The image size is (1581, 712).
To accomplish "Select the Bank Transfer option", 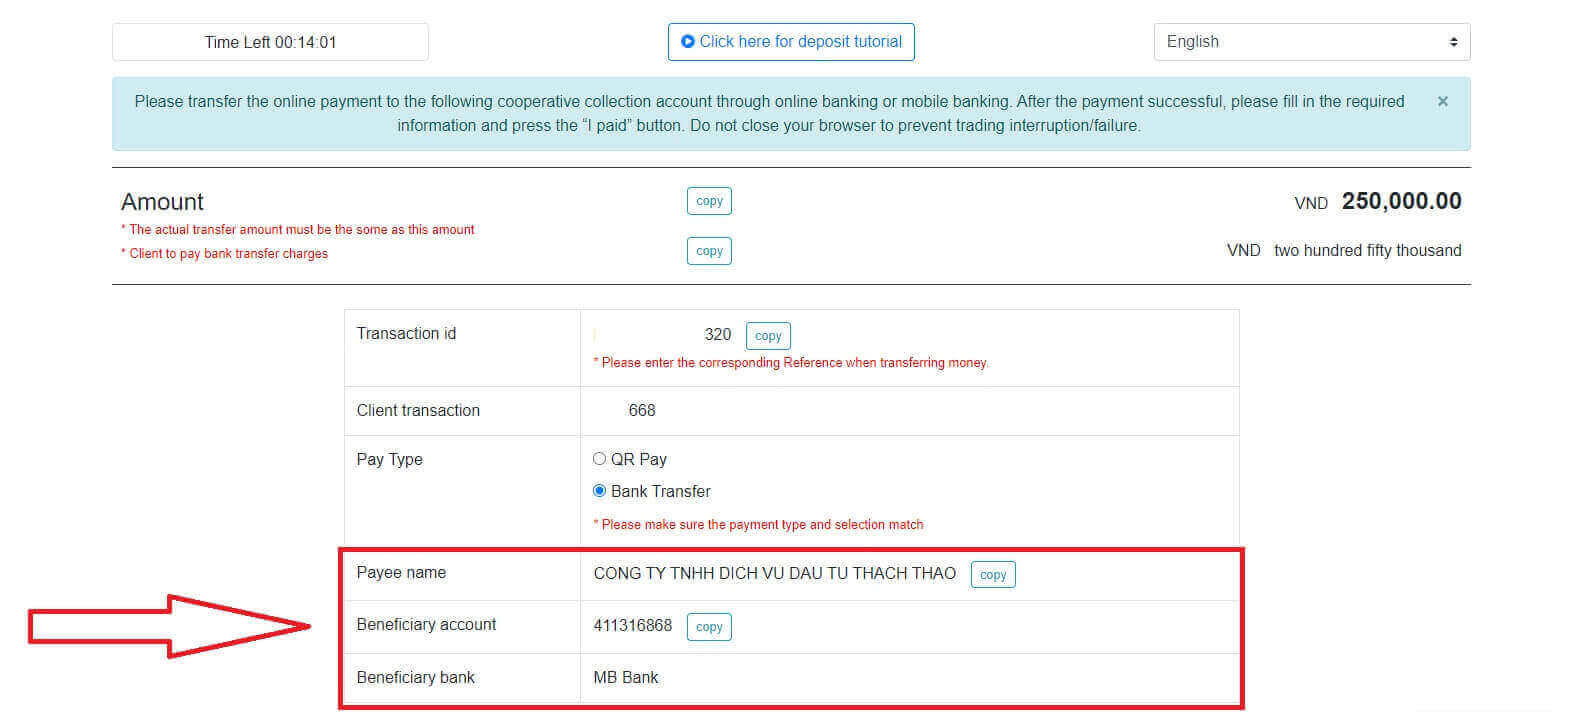I will tap(600, 491).
